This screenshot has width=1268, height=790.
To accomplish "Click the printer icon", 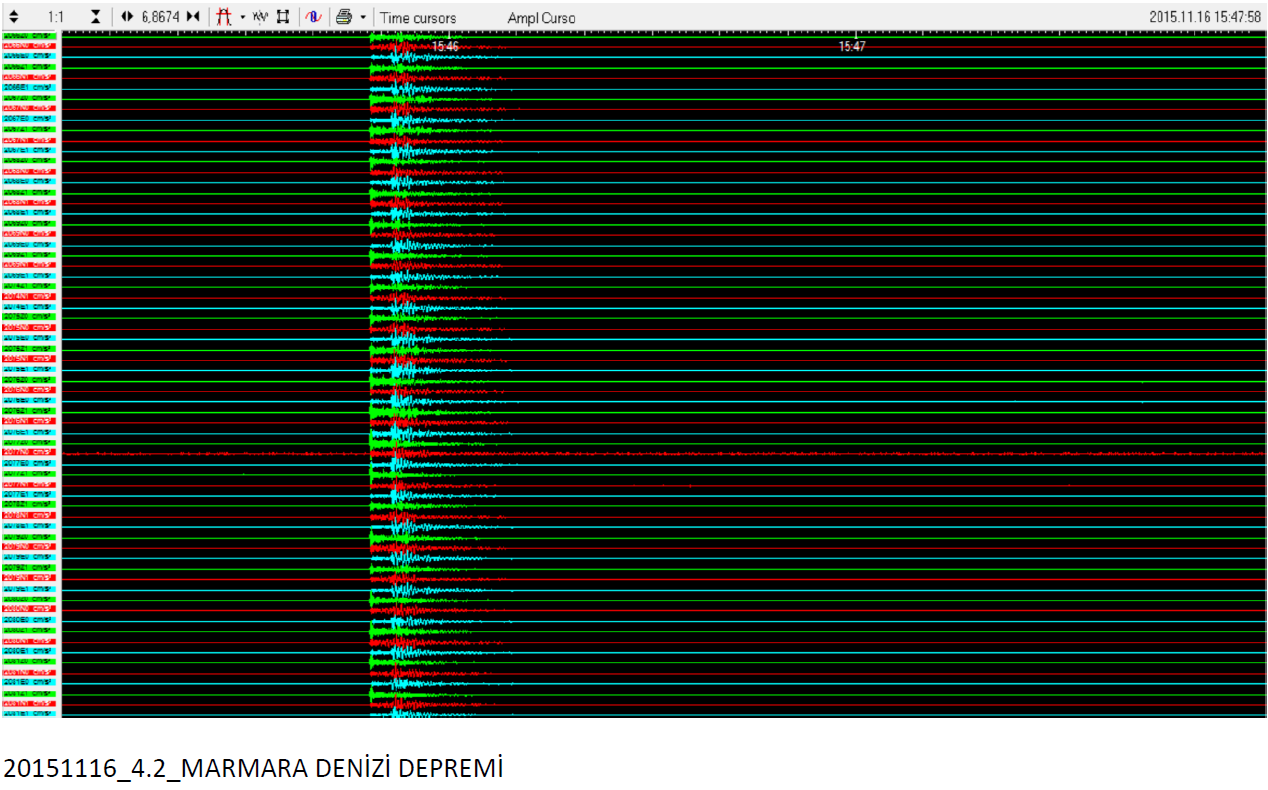I will 344,17.
